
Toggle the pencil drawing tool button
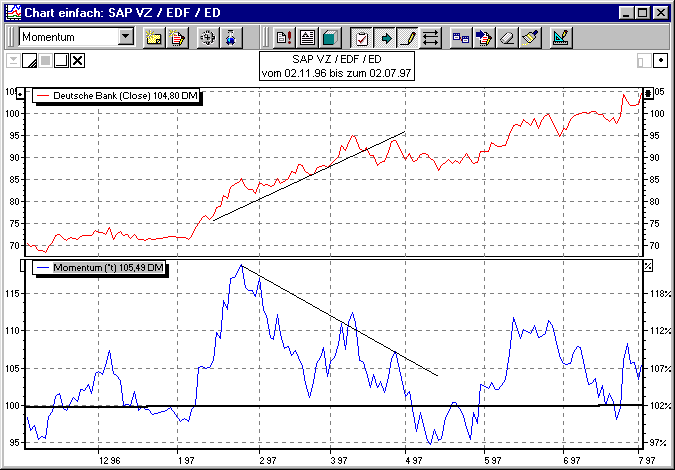click(x=408, y=38)
